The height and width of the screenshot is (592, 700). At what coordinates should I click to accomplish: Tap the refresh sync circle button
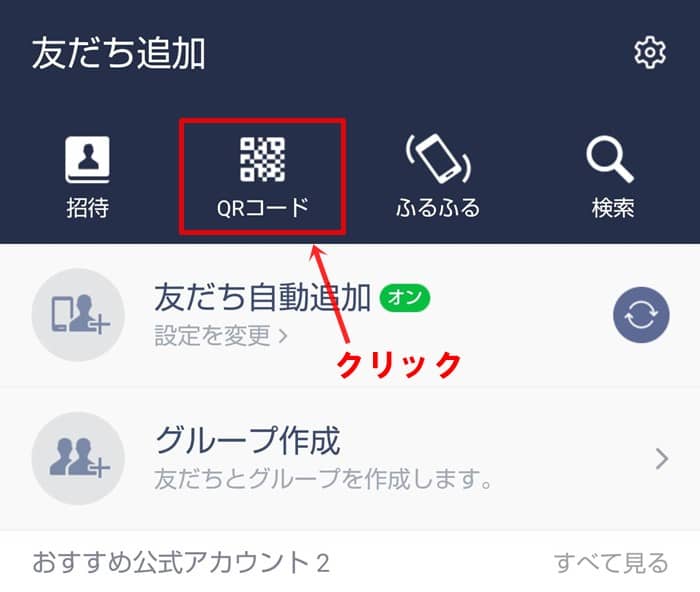point(641,315)
